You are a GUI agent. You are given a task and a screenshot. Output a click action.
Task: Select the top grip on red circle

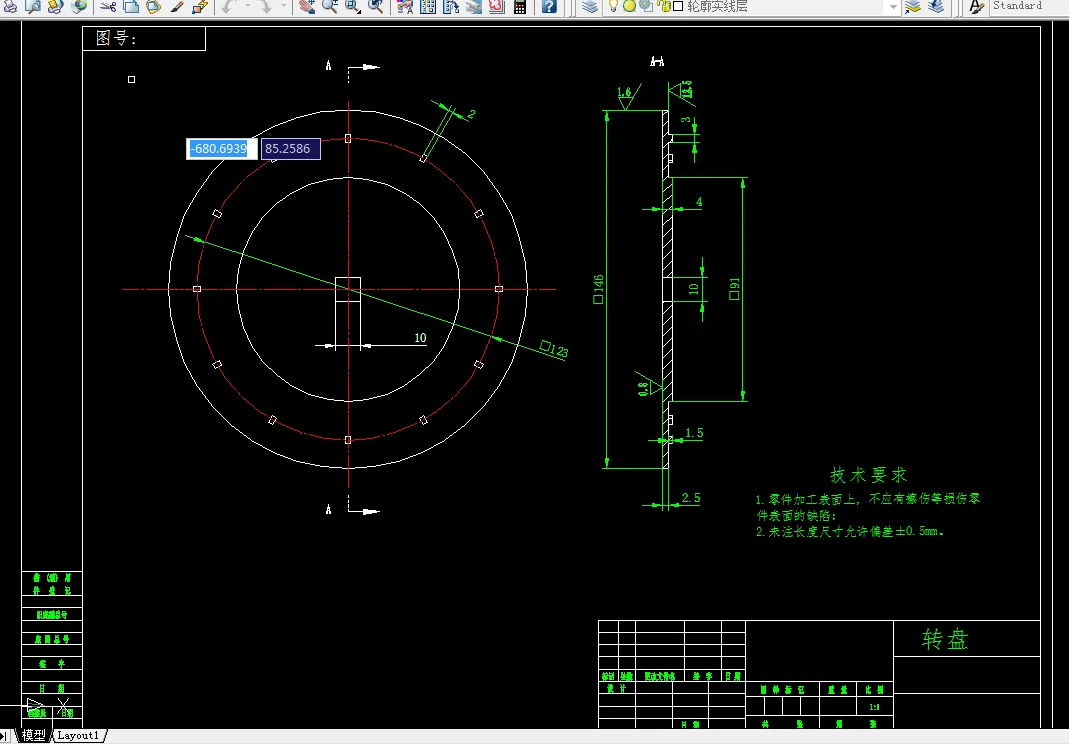348,138
